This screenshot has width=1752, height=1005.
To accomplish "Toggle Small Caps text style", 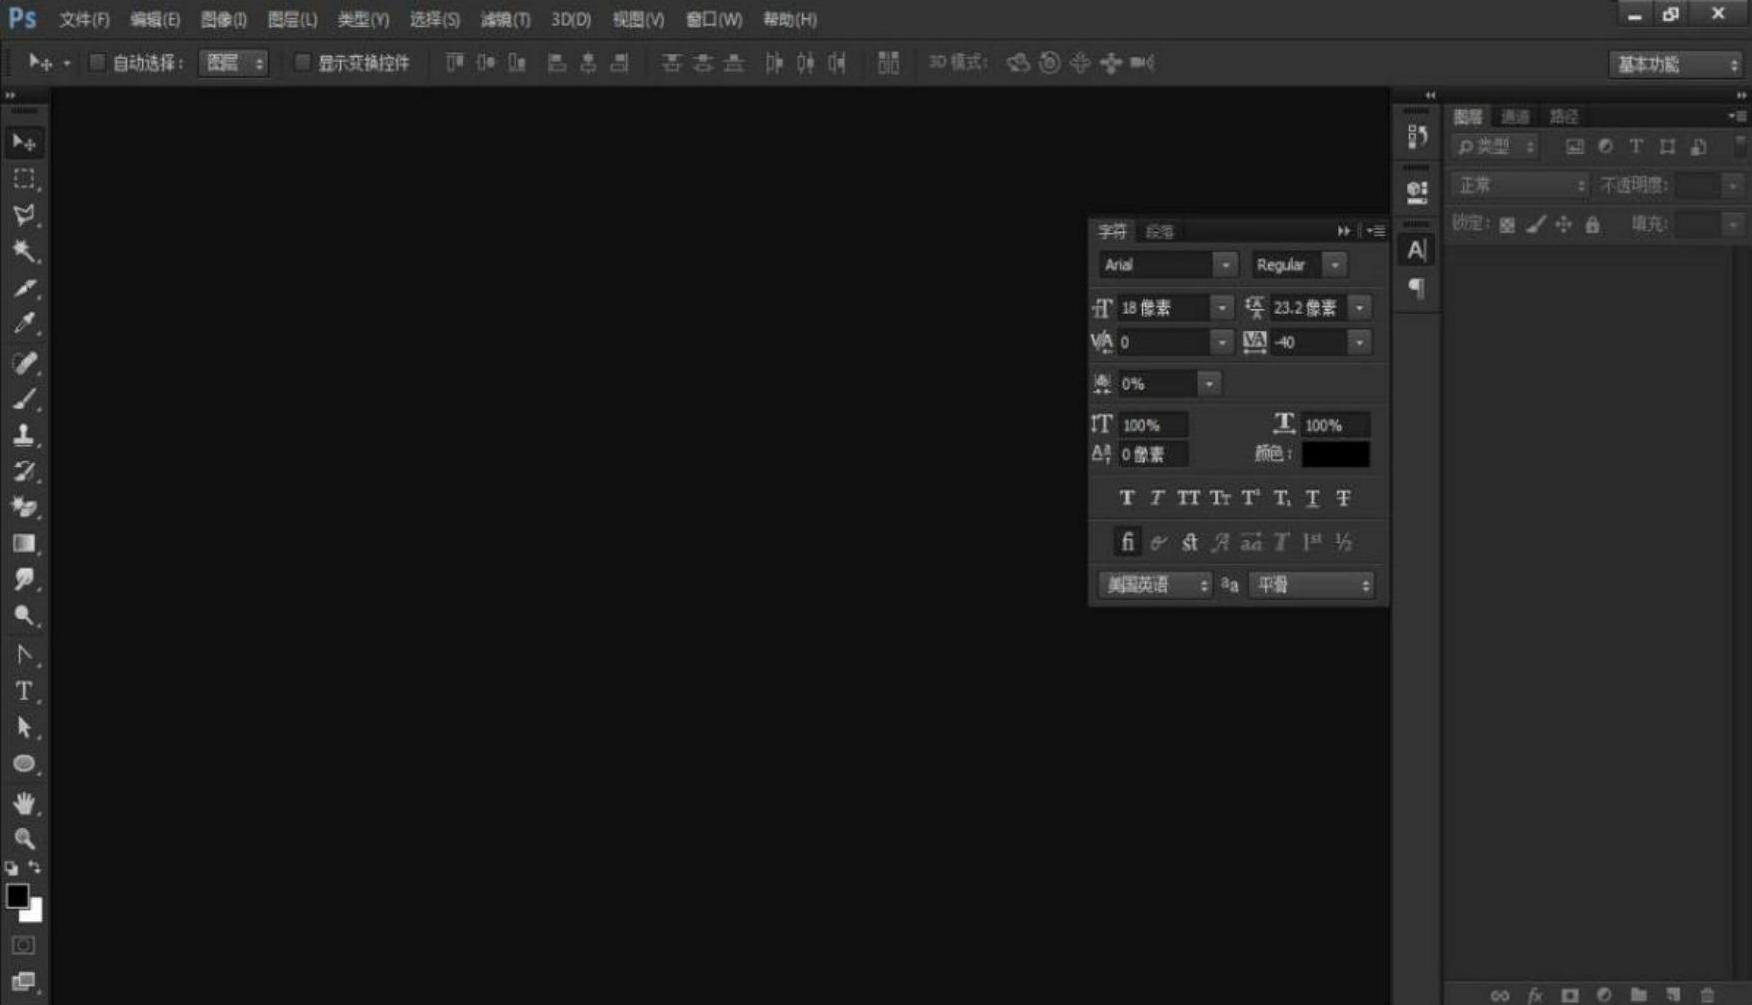I will (1220, 498).
